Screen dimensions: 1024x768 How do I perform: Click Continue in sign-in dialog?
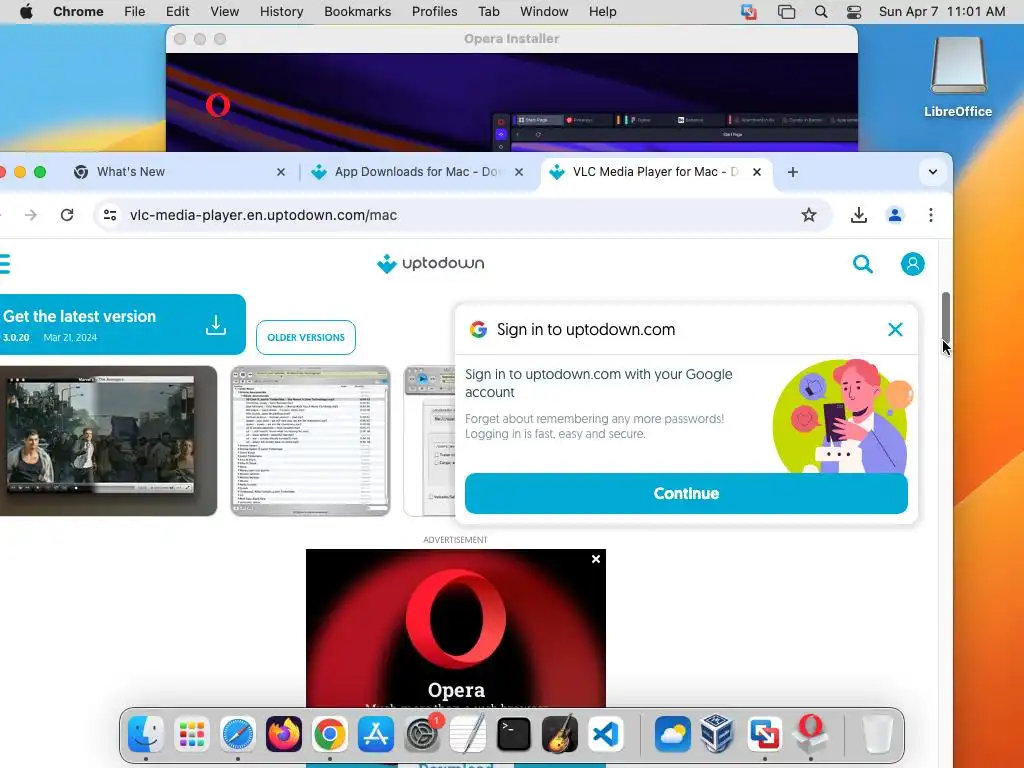click(686, 494)
